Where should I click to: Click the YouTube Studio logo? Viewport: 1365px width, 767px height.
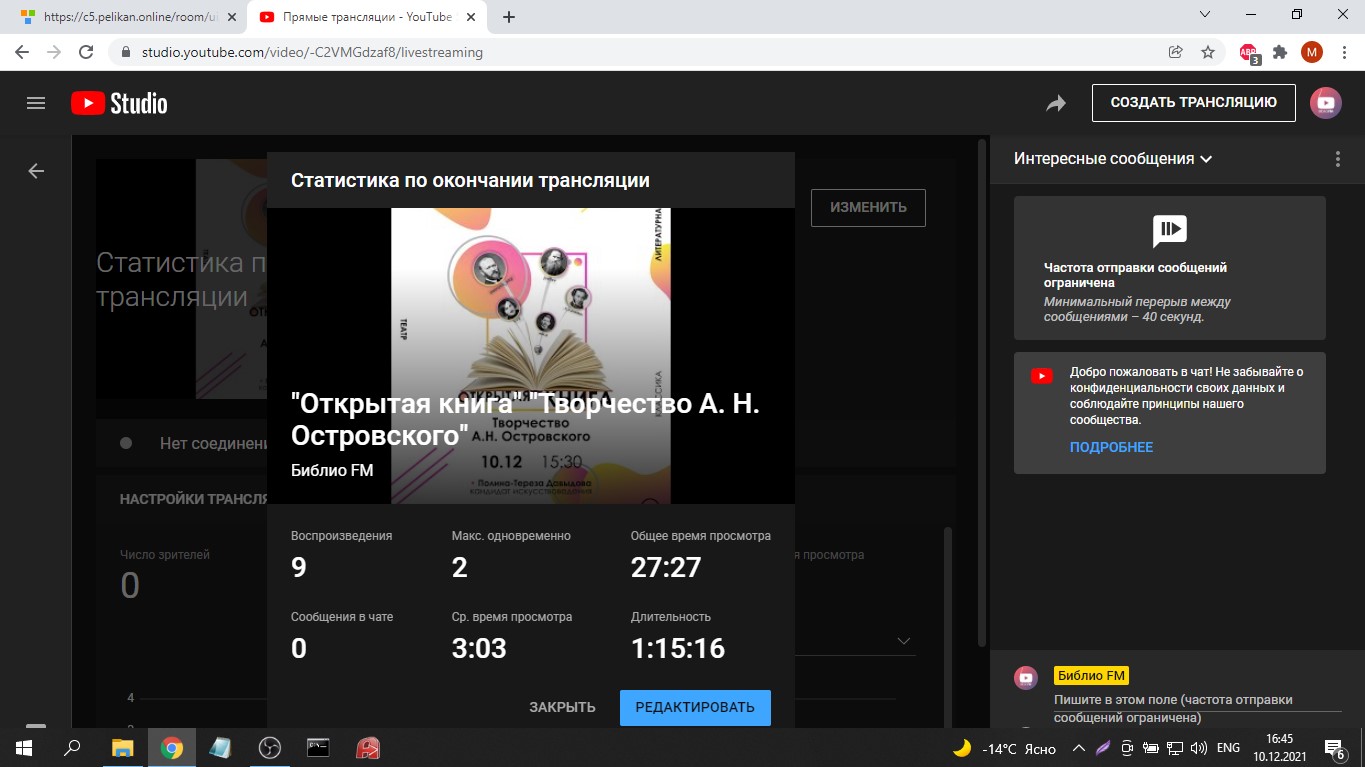(119, 103)
